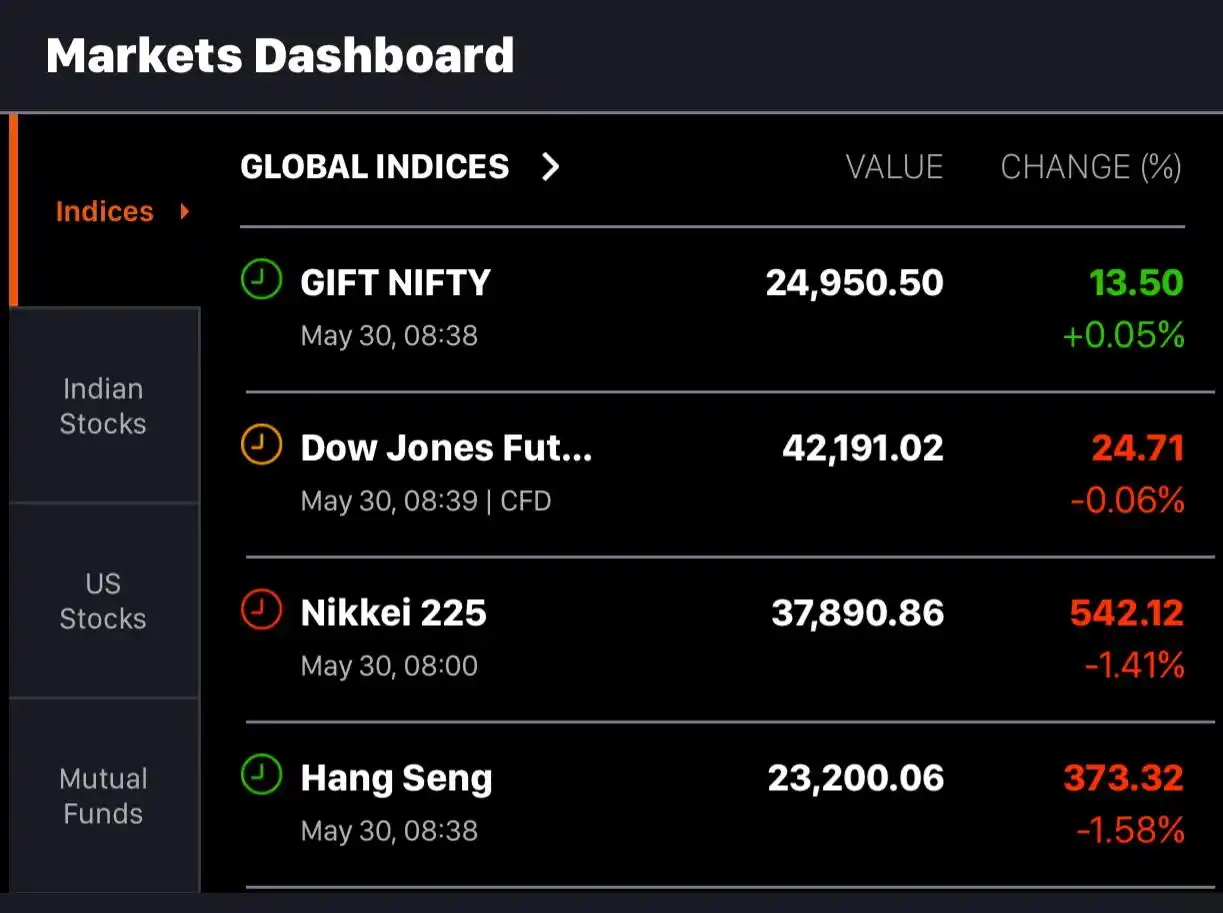Click the -1.58% change for Hang Seng
Image resolution: width=1223 pixels, height=913 pixels.
[1129, 830]
